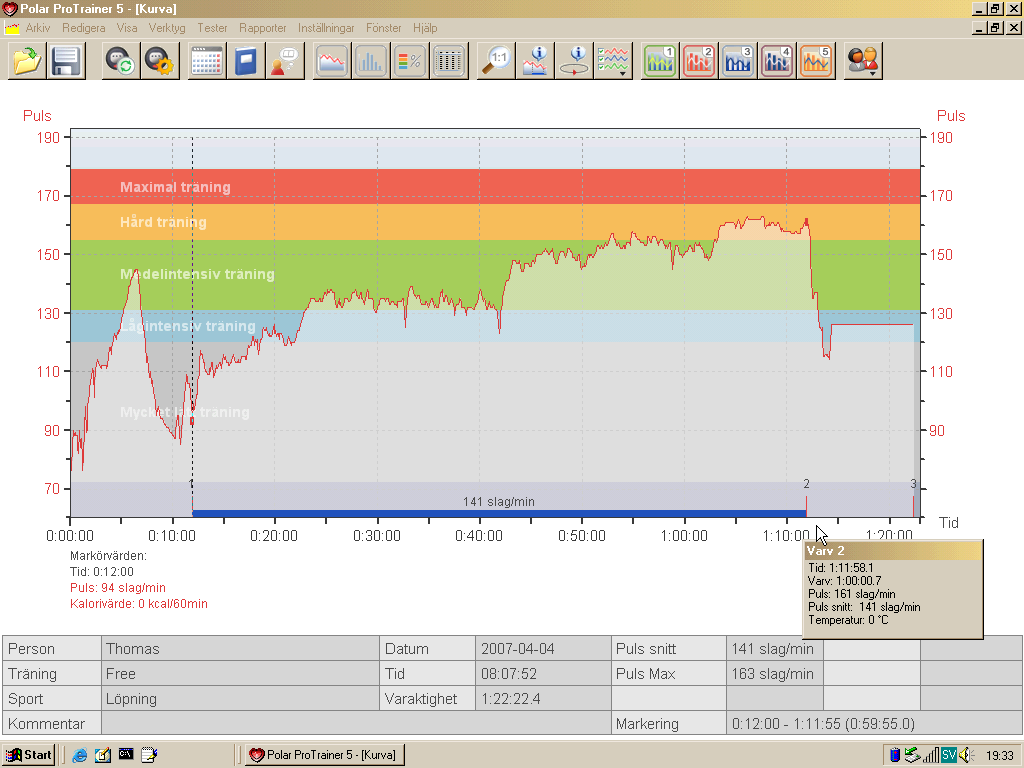Click the Puls: 94 slag/min marker text

[x=118, y=588]
